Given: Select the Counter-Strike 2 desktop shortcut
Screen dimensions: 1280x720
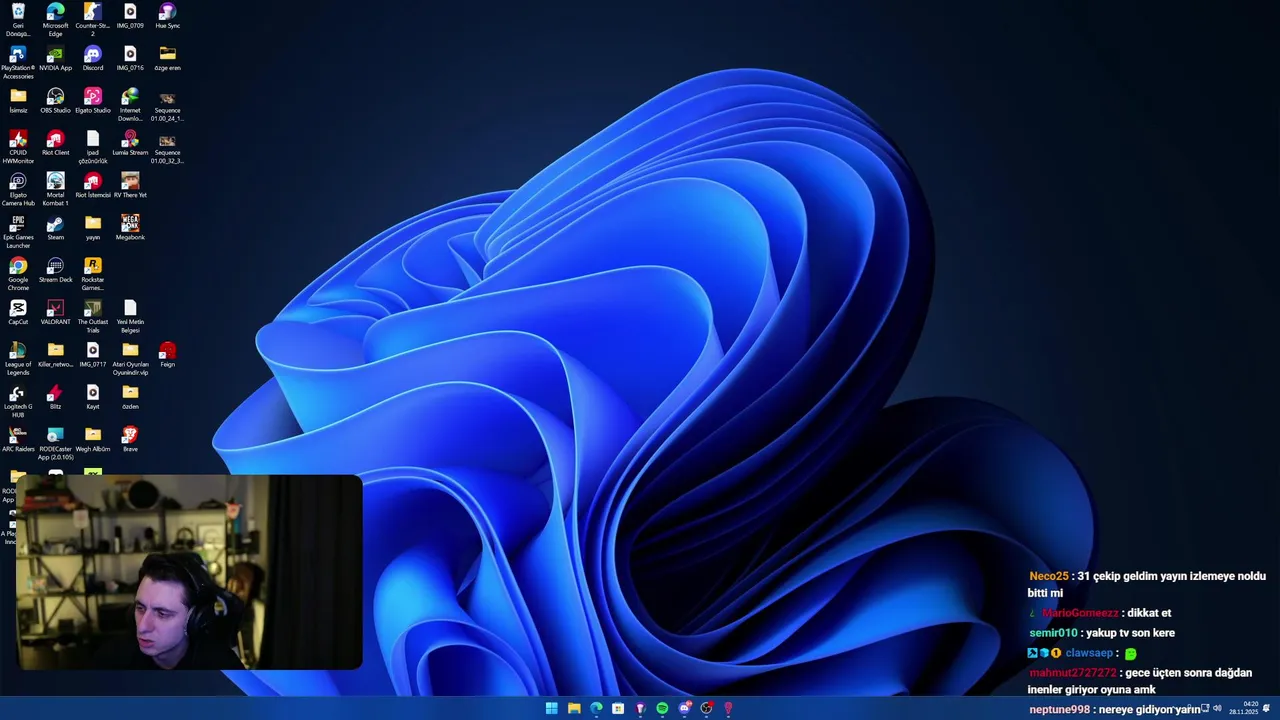Looking at the screenshot, I should [93, 19].
